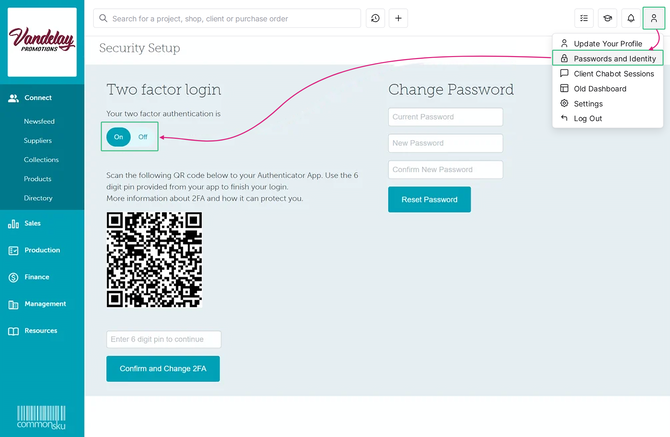Click Confirm and Change 2FA button
This screenshot has width=670, height=437.
(x=163, y=369)
